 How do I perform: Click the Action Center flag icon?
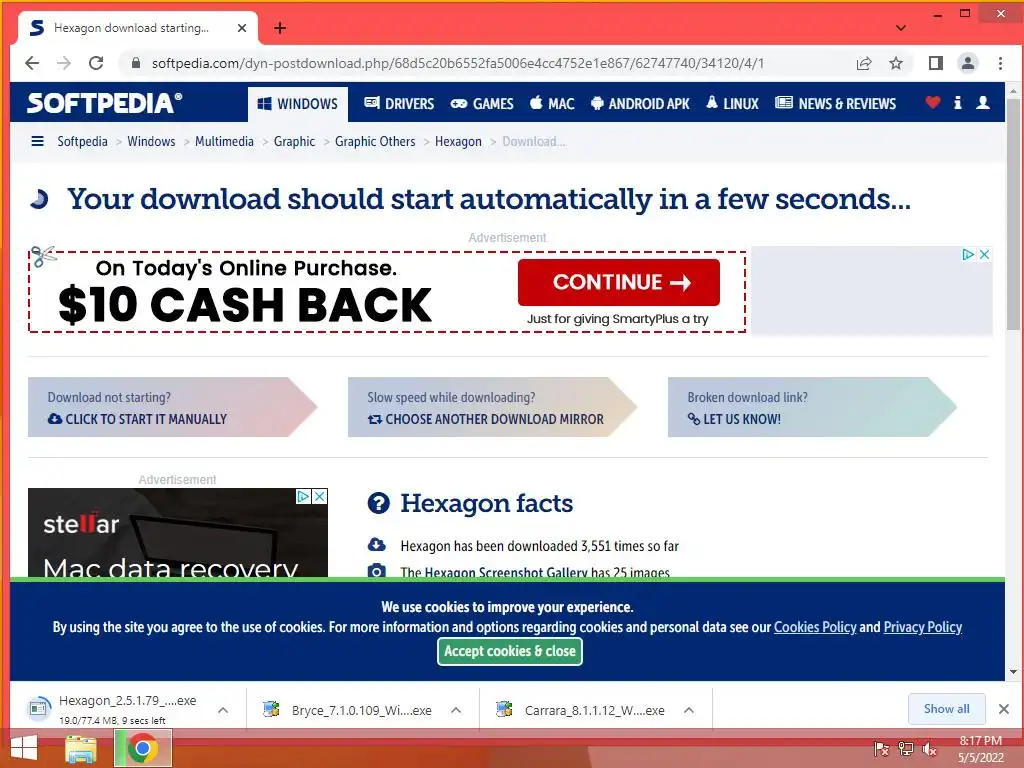881,749
